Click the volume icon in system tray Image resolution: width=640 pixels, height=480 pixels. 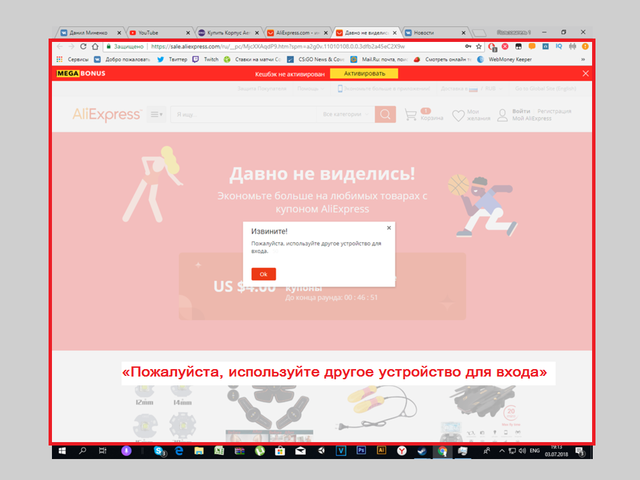click(522, 451)
